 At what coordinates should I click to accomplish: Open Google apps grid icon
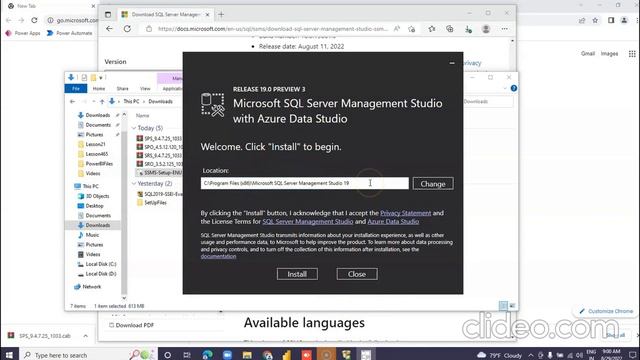(x=632, y=53)
